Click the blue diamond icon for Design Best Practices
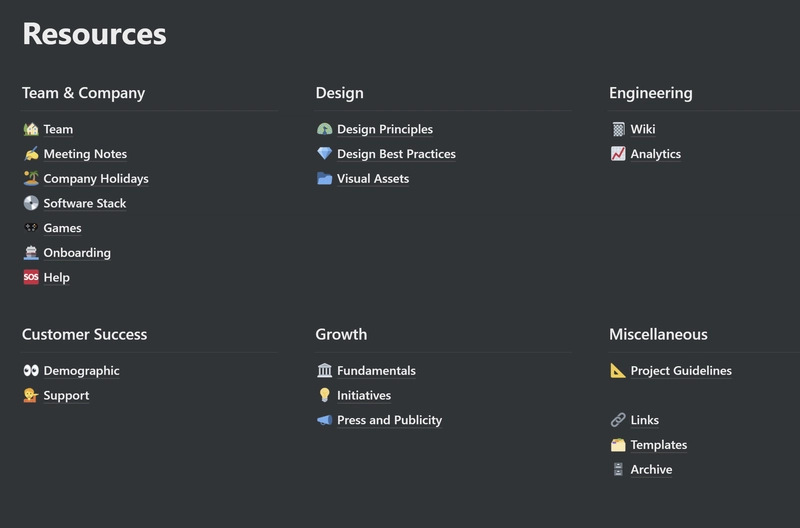The height and width of the screenshot is (528, 800). click(x=324, y=154)
